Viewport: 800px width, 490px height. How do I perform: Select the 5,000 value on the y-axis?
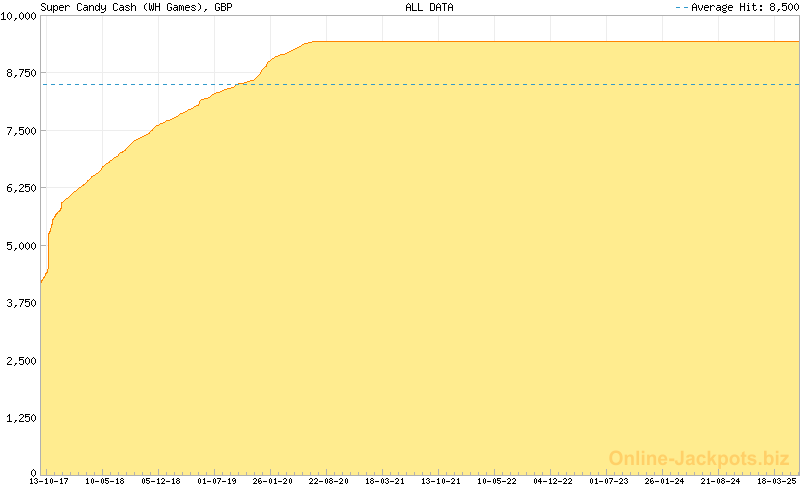pyautogui.click(x=22, y=246)
